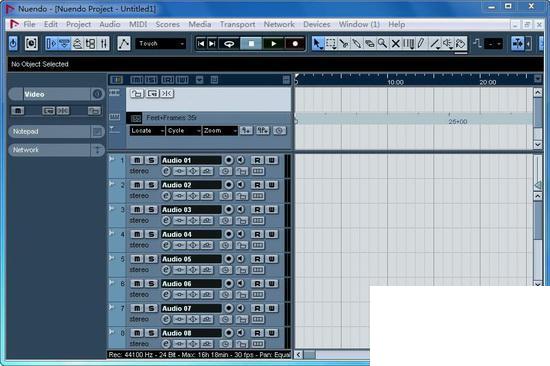
Task: Open the Transport menu
Action: point(237,25)
